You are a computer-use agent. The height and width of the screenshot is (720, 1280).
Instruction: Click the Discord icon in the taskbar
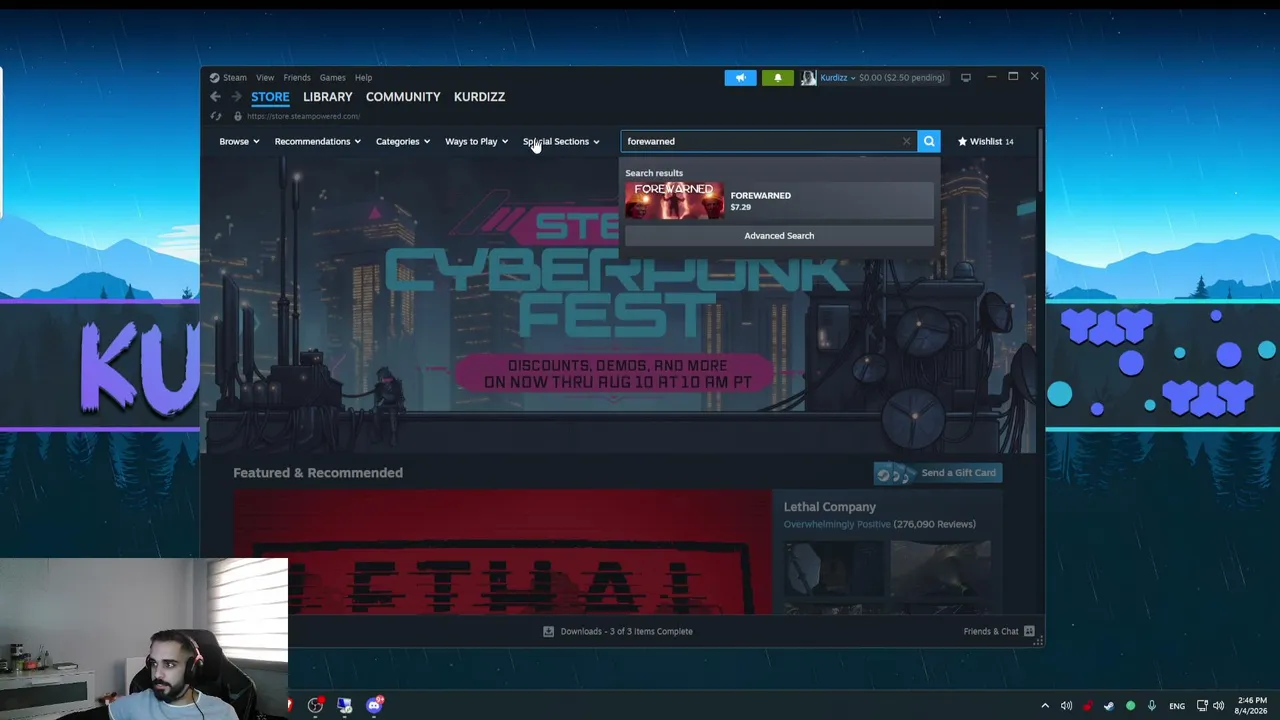[x=374, y=705]
